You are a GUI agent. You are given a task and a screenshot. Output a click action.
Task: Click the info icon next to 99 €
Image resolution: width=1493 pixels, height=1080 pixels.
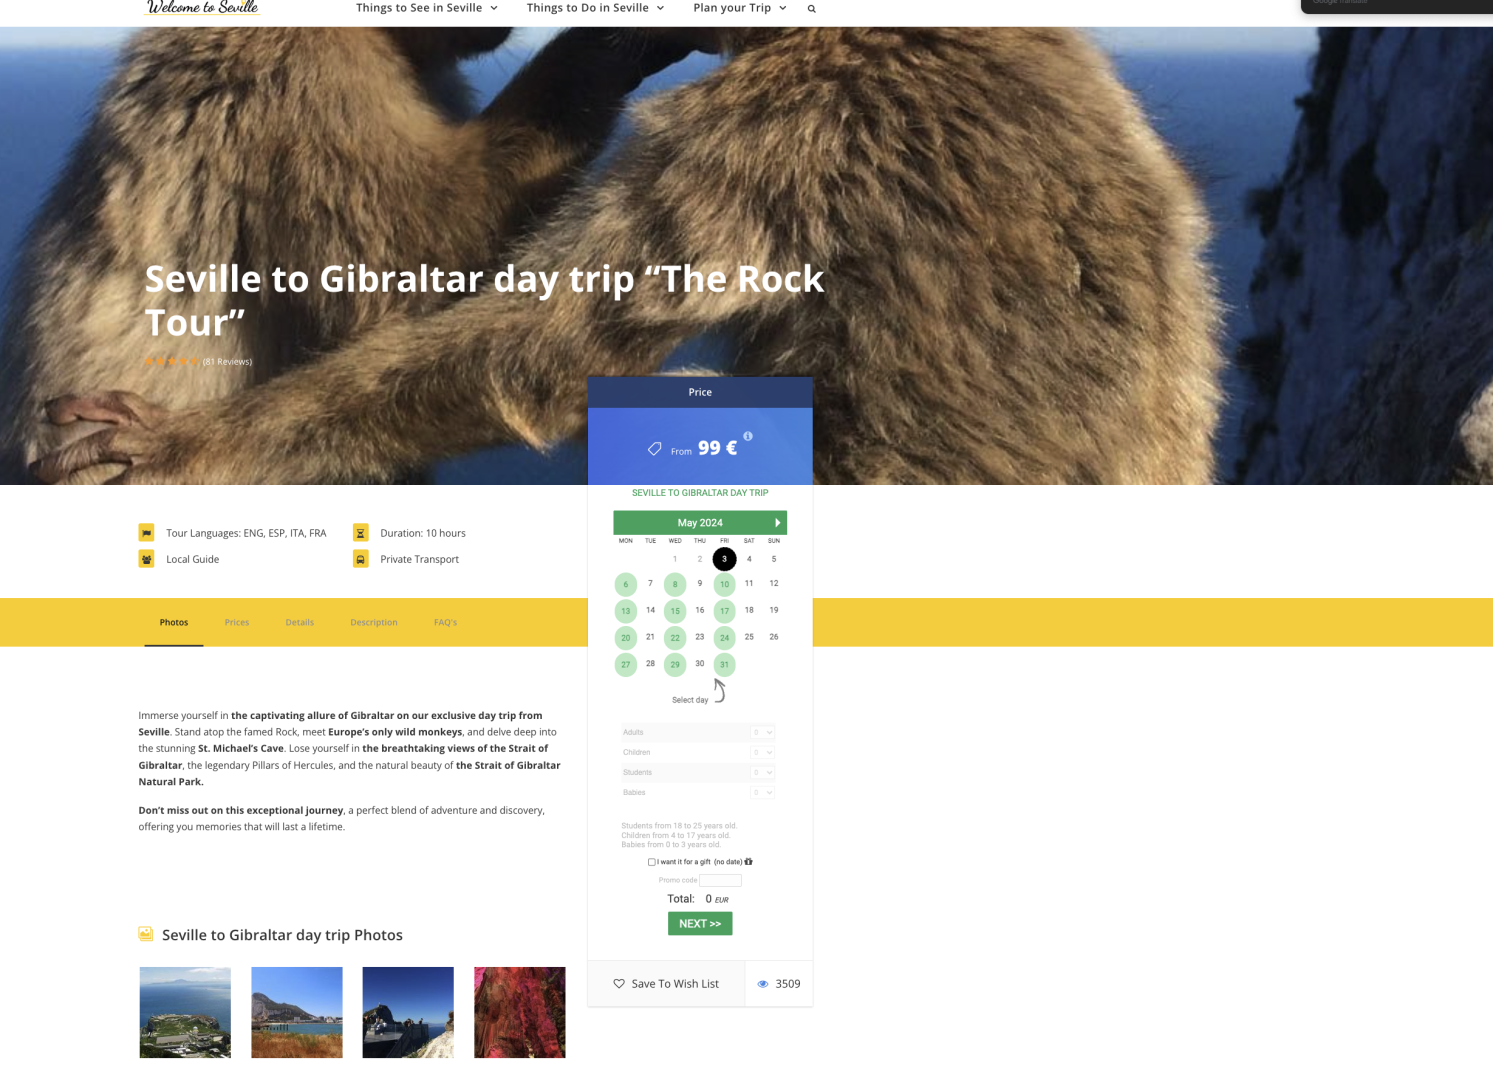tap(748, 436)
